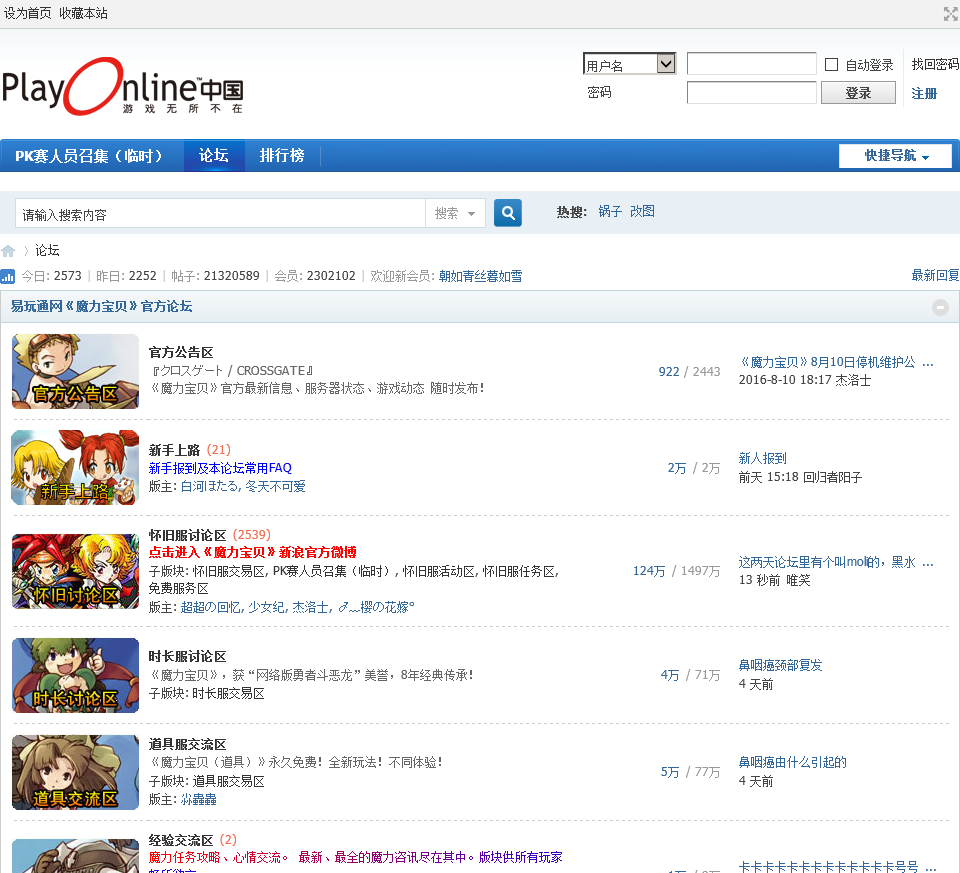The height and width of the screenshot is (873, 960).
Task: Open the 官方公告区 forum title
Action: [181, 352]
